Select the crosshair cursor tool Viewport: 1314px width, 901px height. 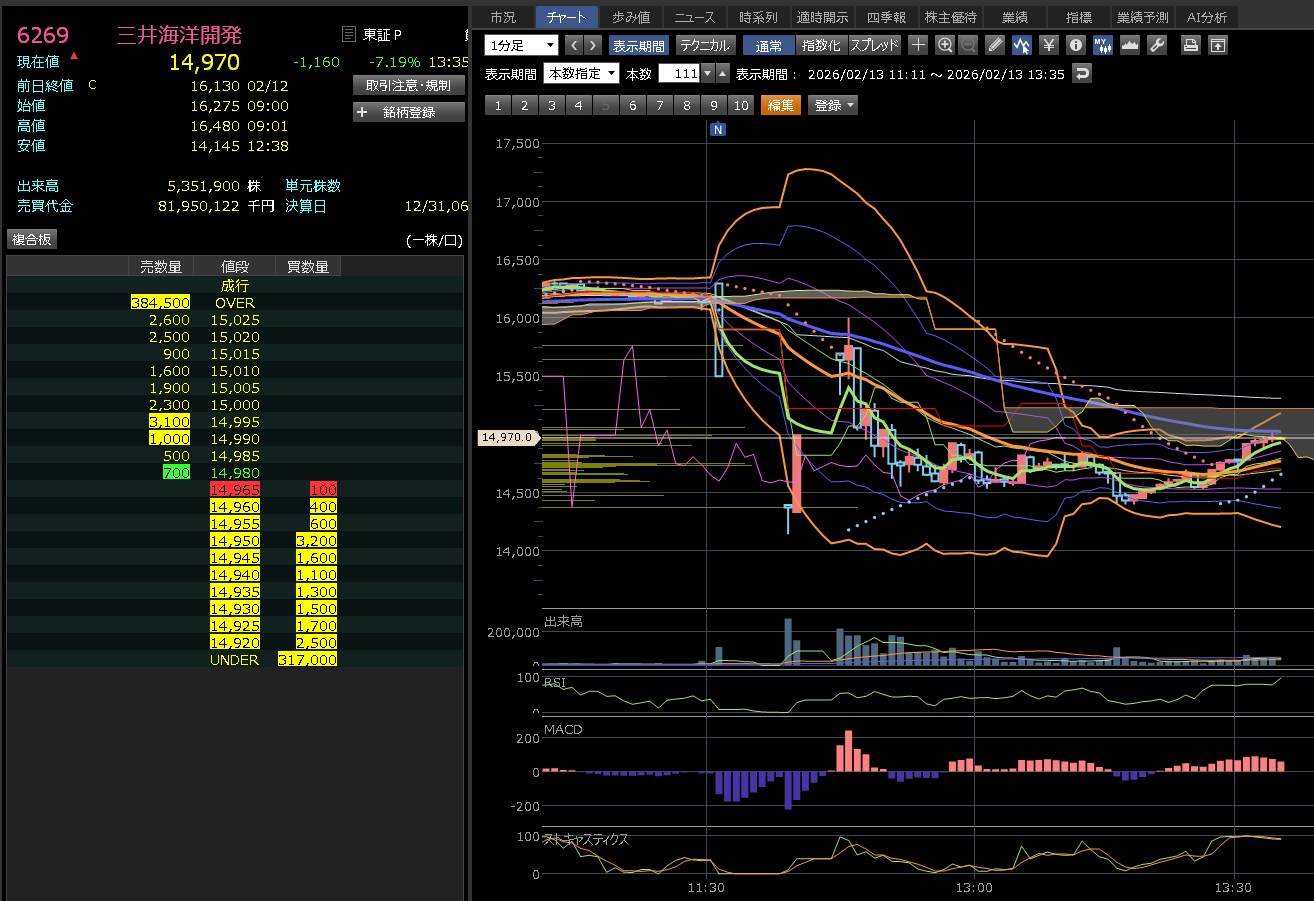click(x=918, y=45)
